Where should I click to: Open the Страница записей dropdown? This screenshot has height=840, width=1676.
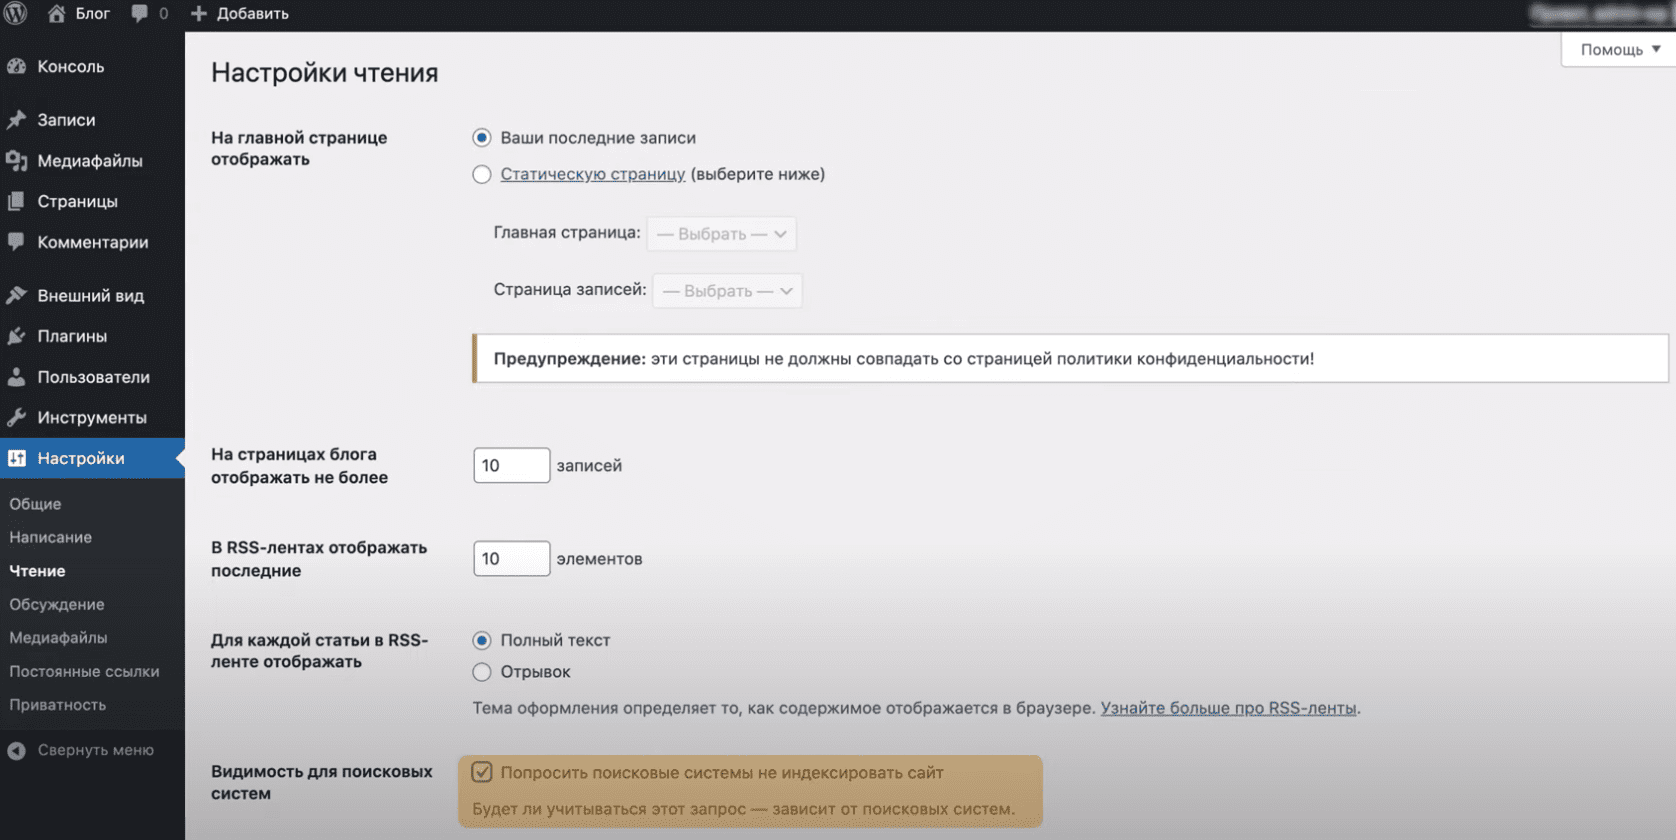point(727,291)
